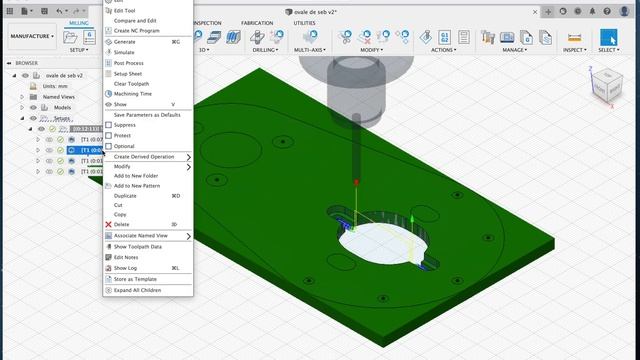
Task: Click the Redo arrow
Action: click(76, 11)
